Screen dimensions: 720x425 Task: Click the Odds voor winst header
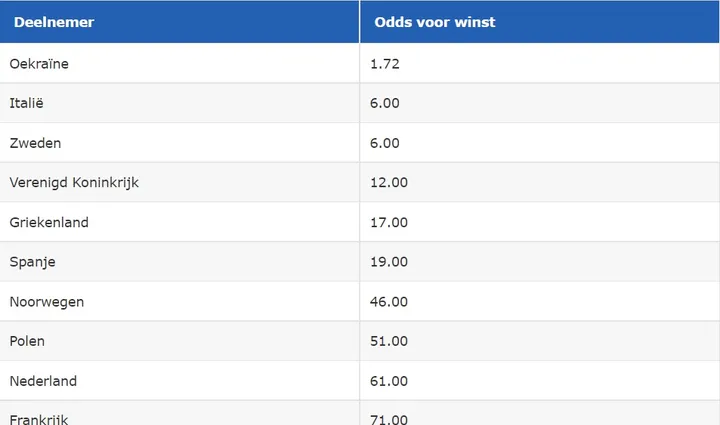[x=435, y=22]
